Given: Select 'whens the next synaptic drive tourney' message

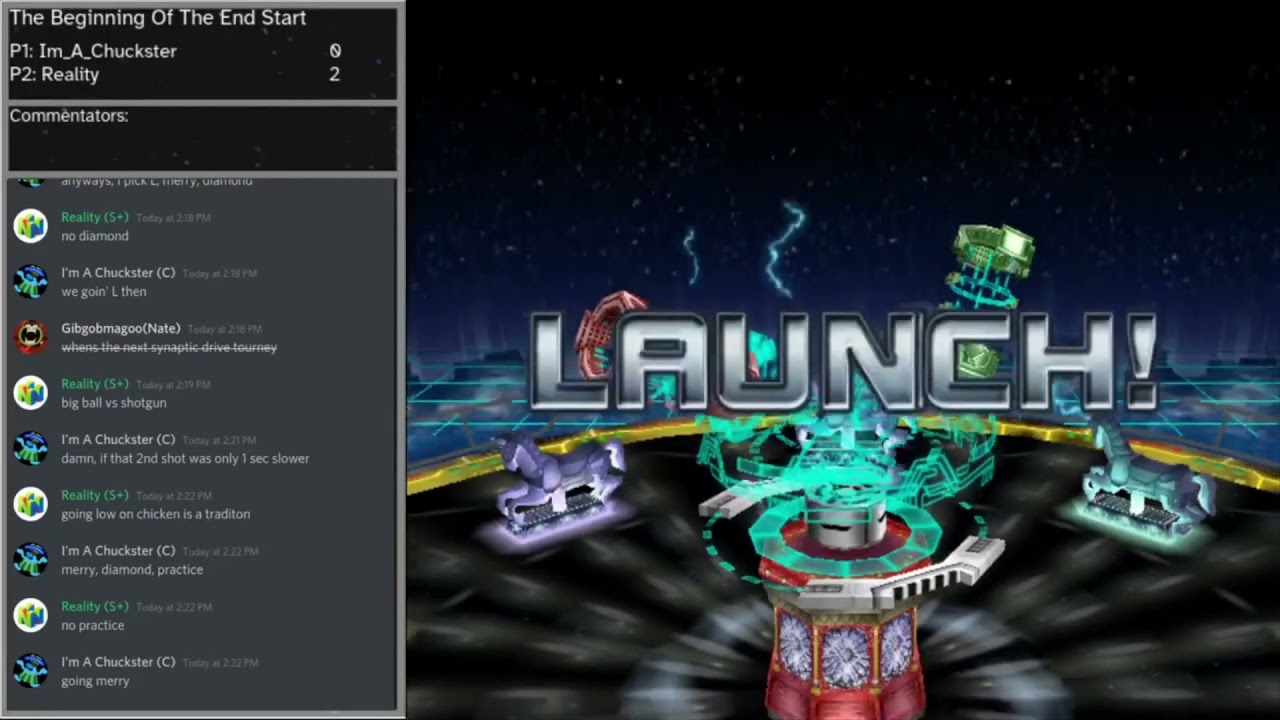Looking at the screenshot, I should (169, 347).
